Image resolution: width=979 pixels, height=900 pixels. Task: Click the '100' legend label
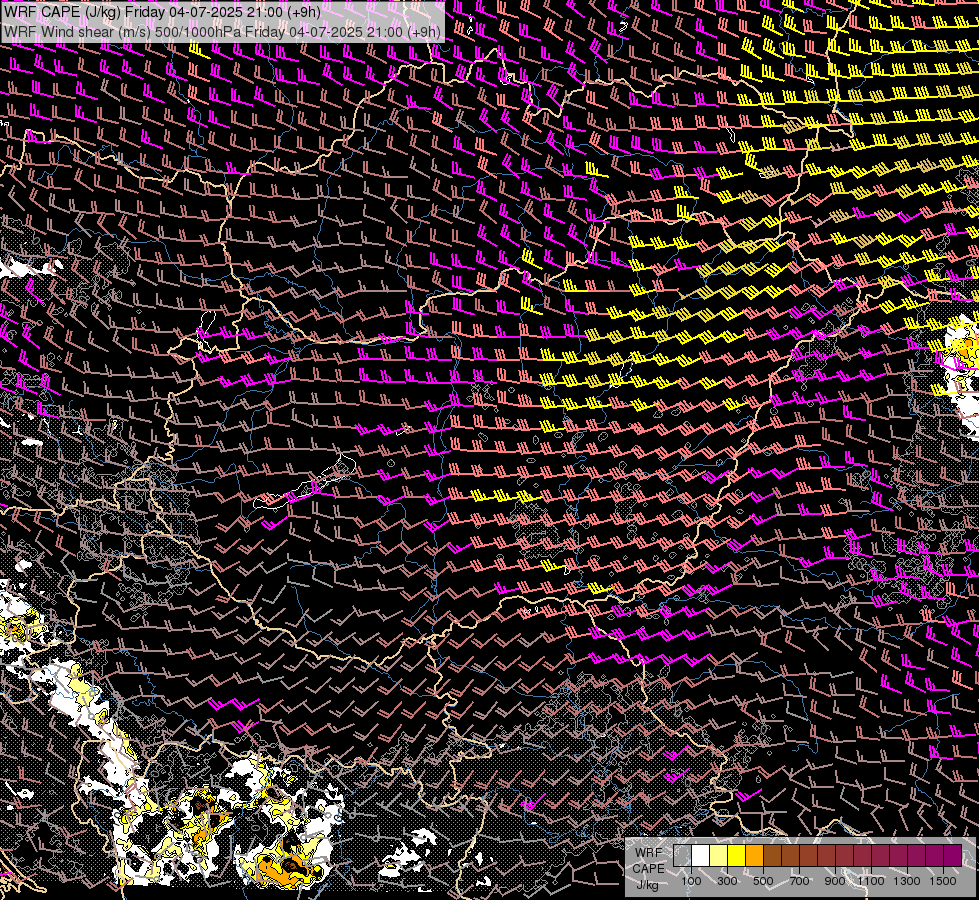point(691,881)
